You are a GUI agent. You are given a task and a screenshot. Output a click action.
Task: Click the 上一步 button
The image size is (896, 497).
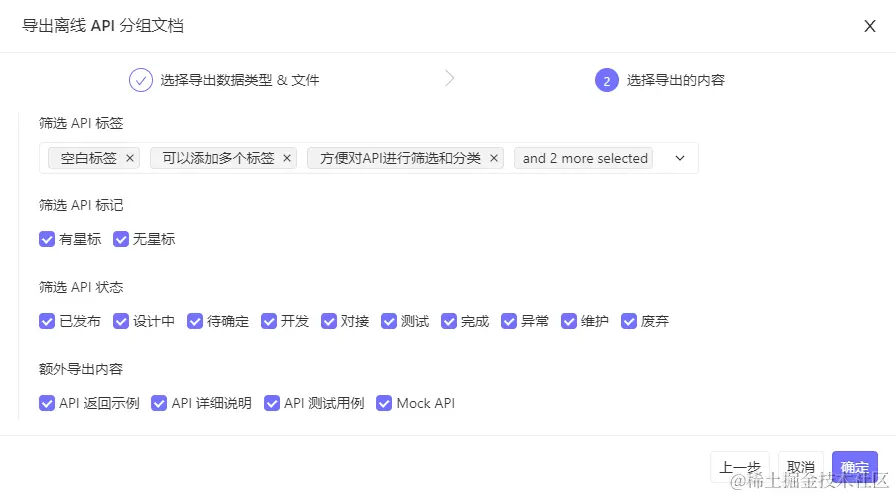click(739, 467)
